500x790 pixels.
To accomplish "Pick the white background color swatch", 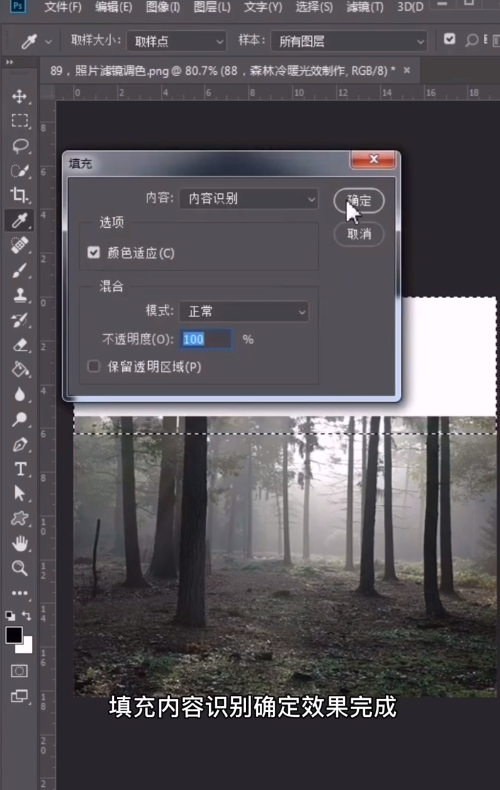I will pyautogui.click(x=26, y=647).
